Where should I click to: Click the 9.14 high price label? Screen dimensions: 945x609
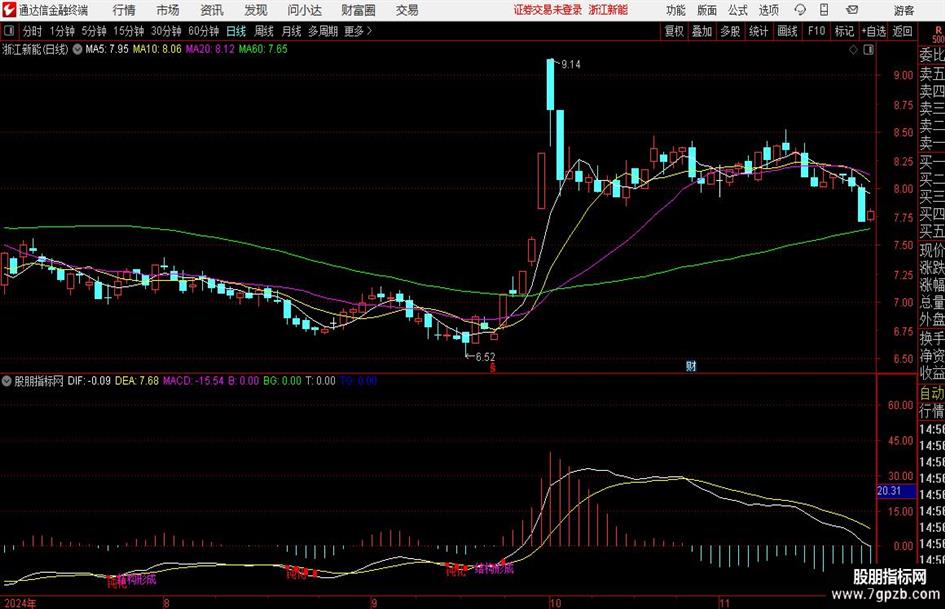click(571, 65)
